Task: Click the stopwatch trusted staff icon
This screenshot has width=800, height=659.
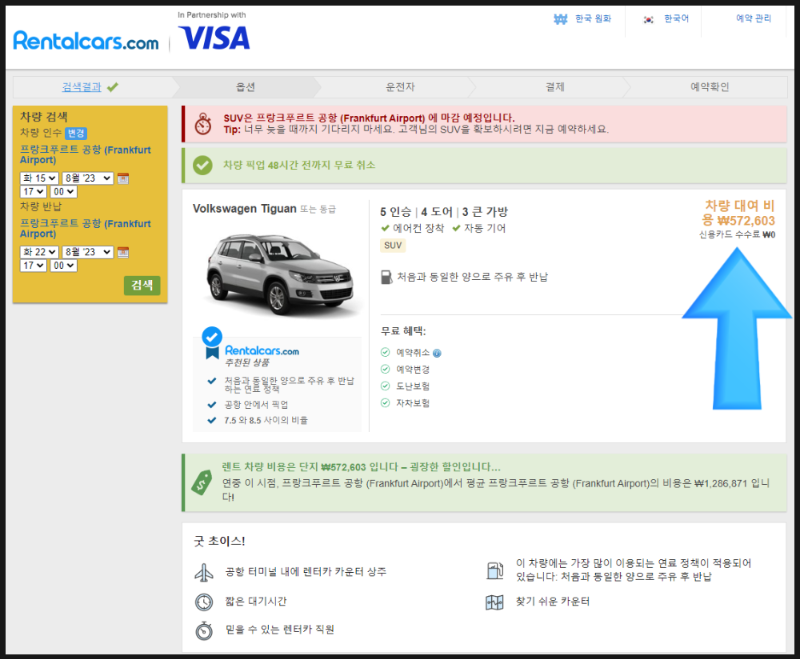Action: (x=204, y=630)
